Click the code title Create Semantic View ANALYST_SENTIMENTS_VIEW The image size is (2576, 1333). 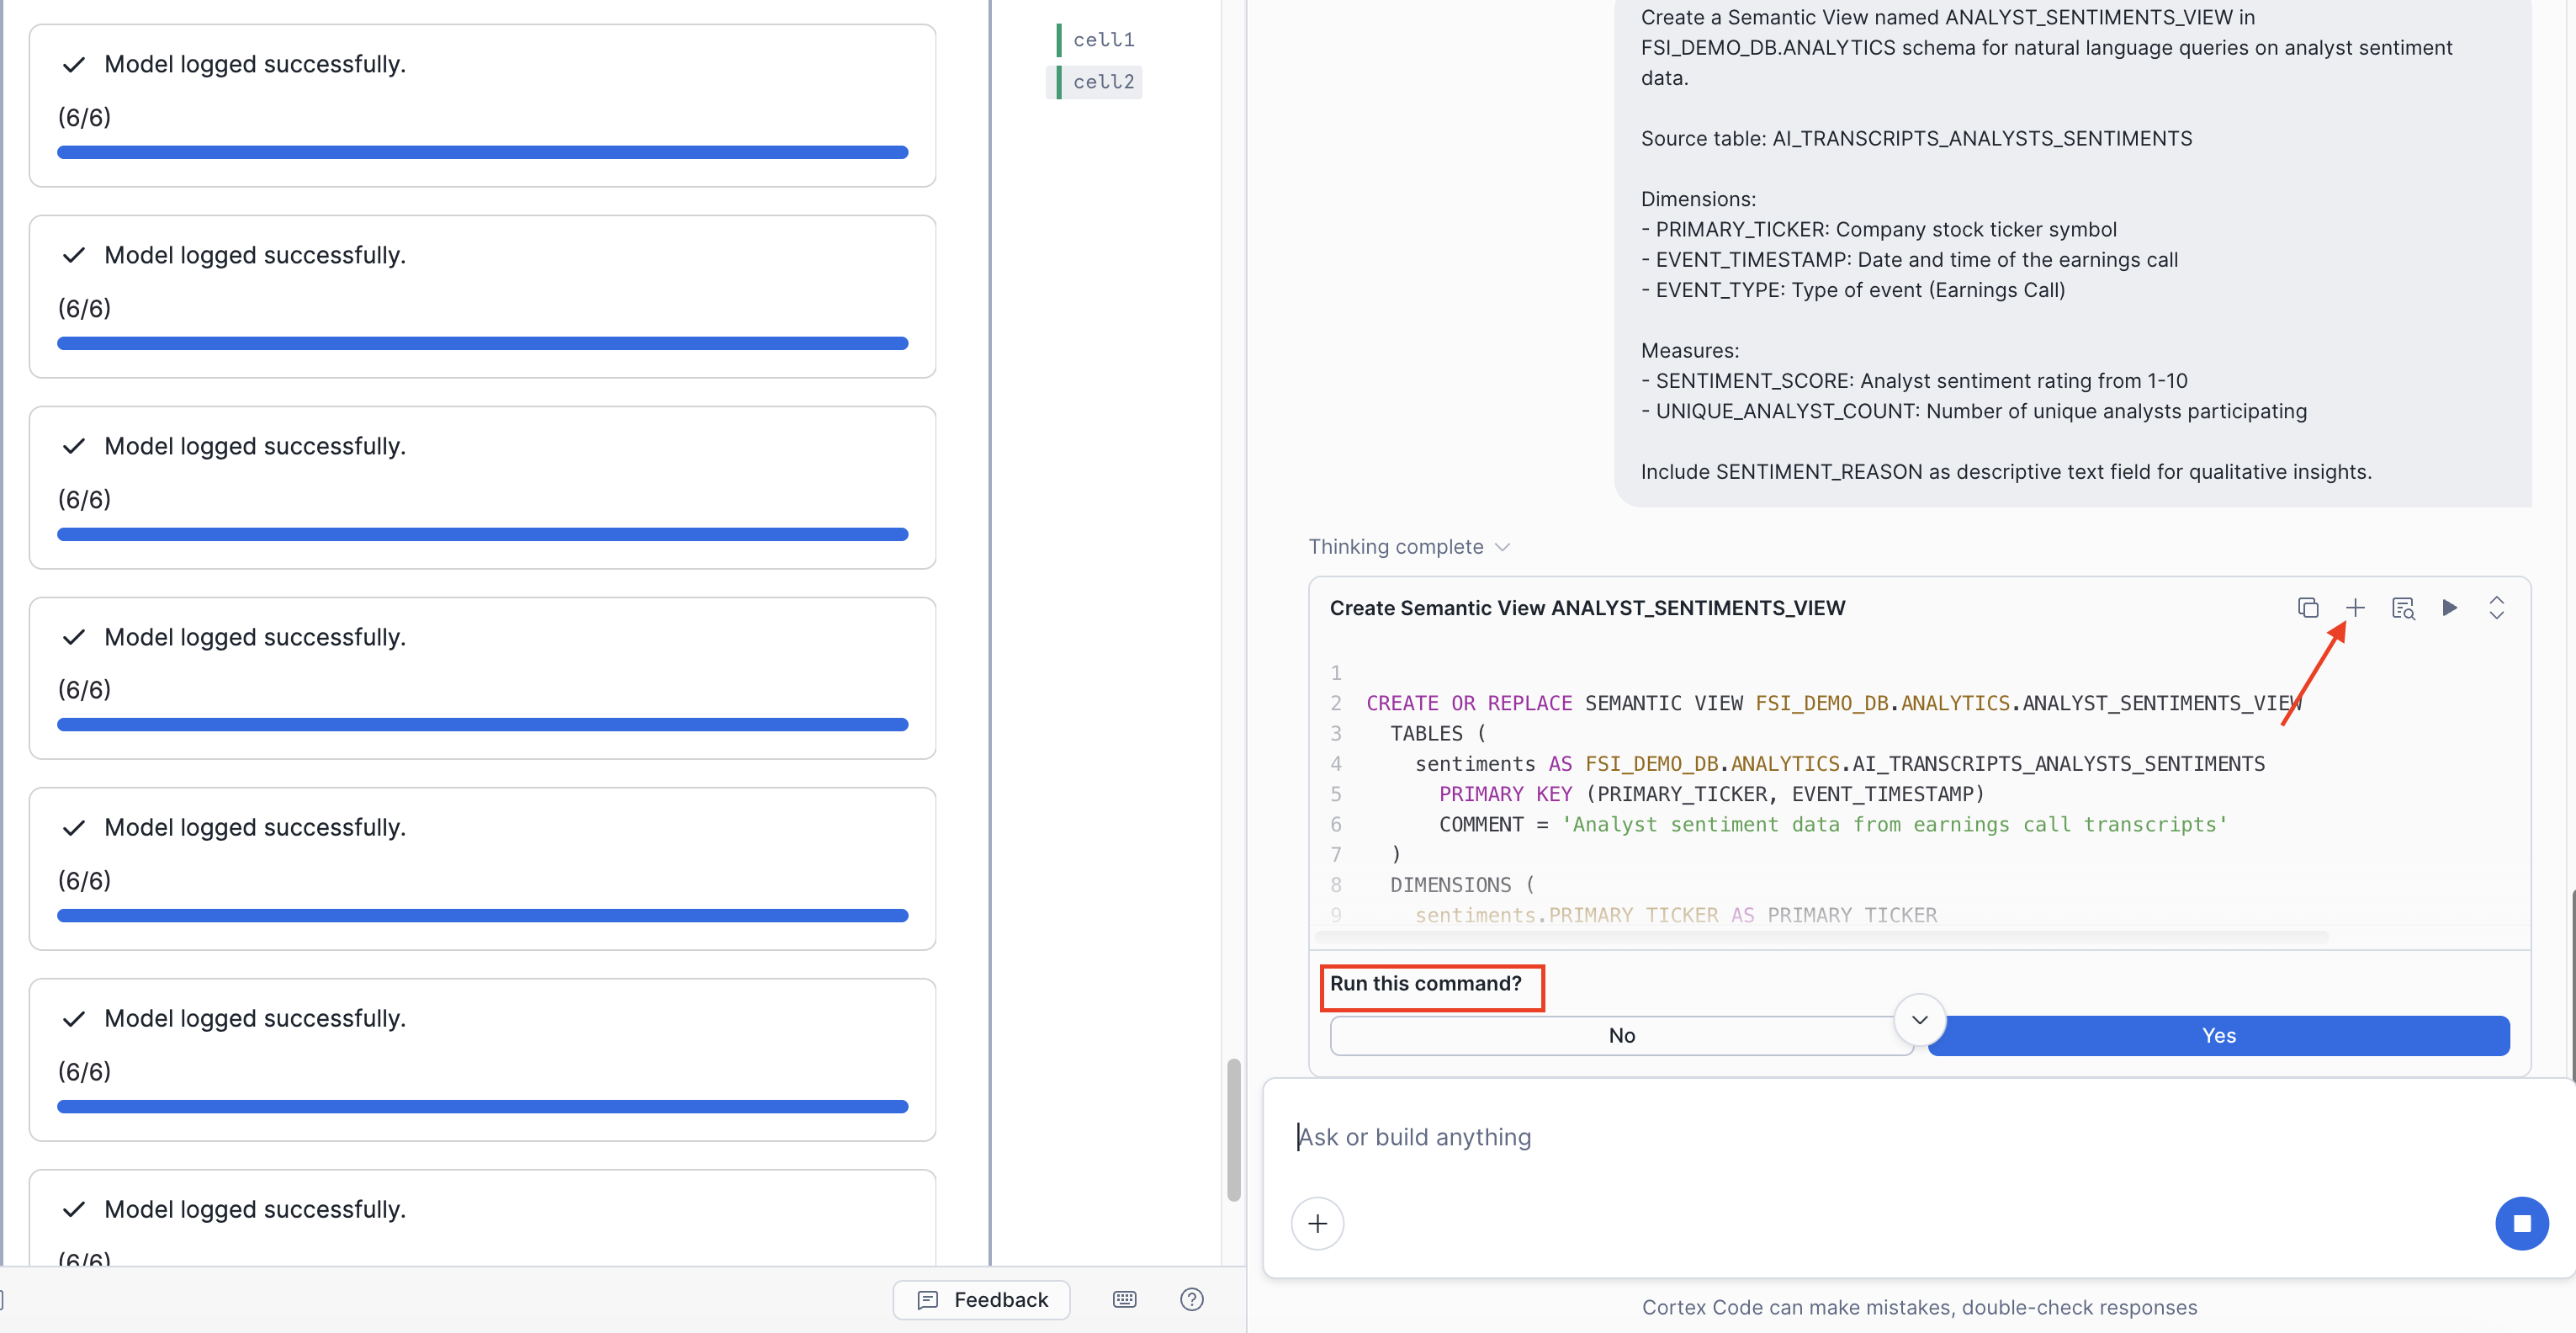1587,608
